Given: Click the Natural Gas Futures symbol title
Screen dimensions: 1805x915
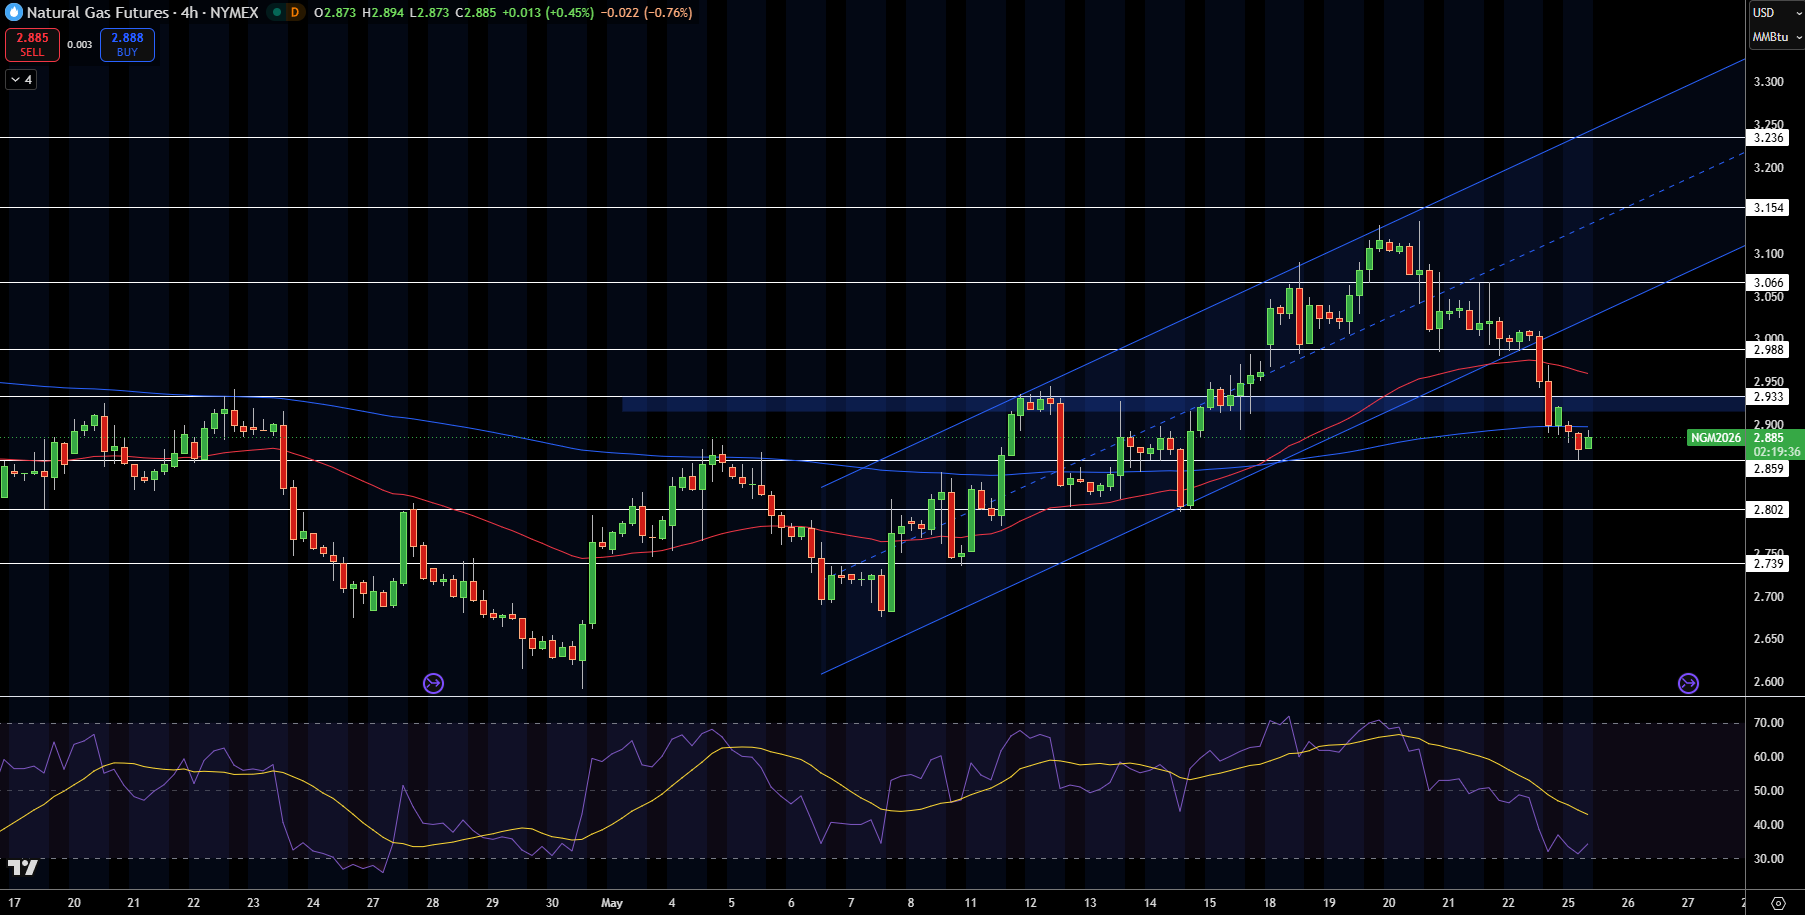Looking at the screenshot, I should tap(98, 12).
